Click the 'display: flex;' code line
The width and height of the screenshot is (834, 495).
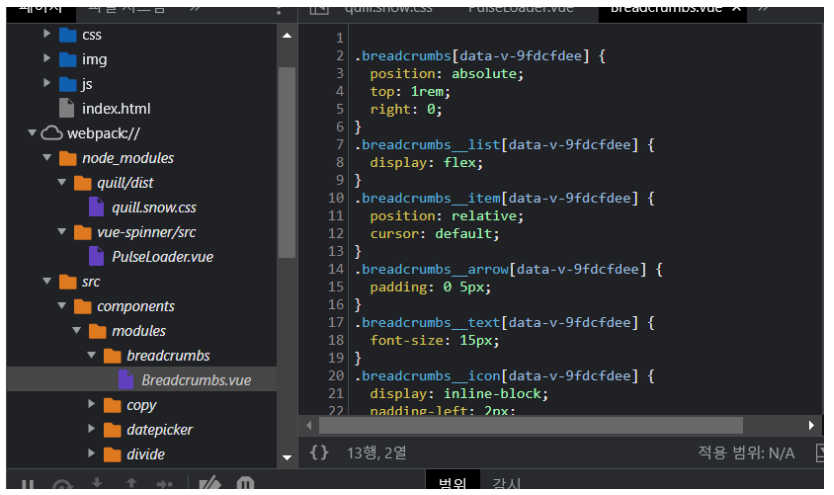pos(427,162)
